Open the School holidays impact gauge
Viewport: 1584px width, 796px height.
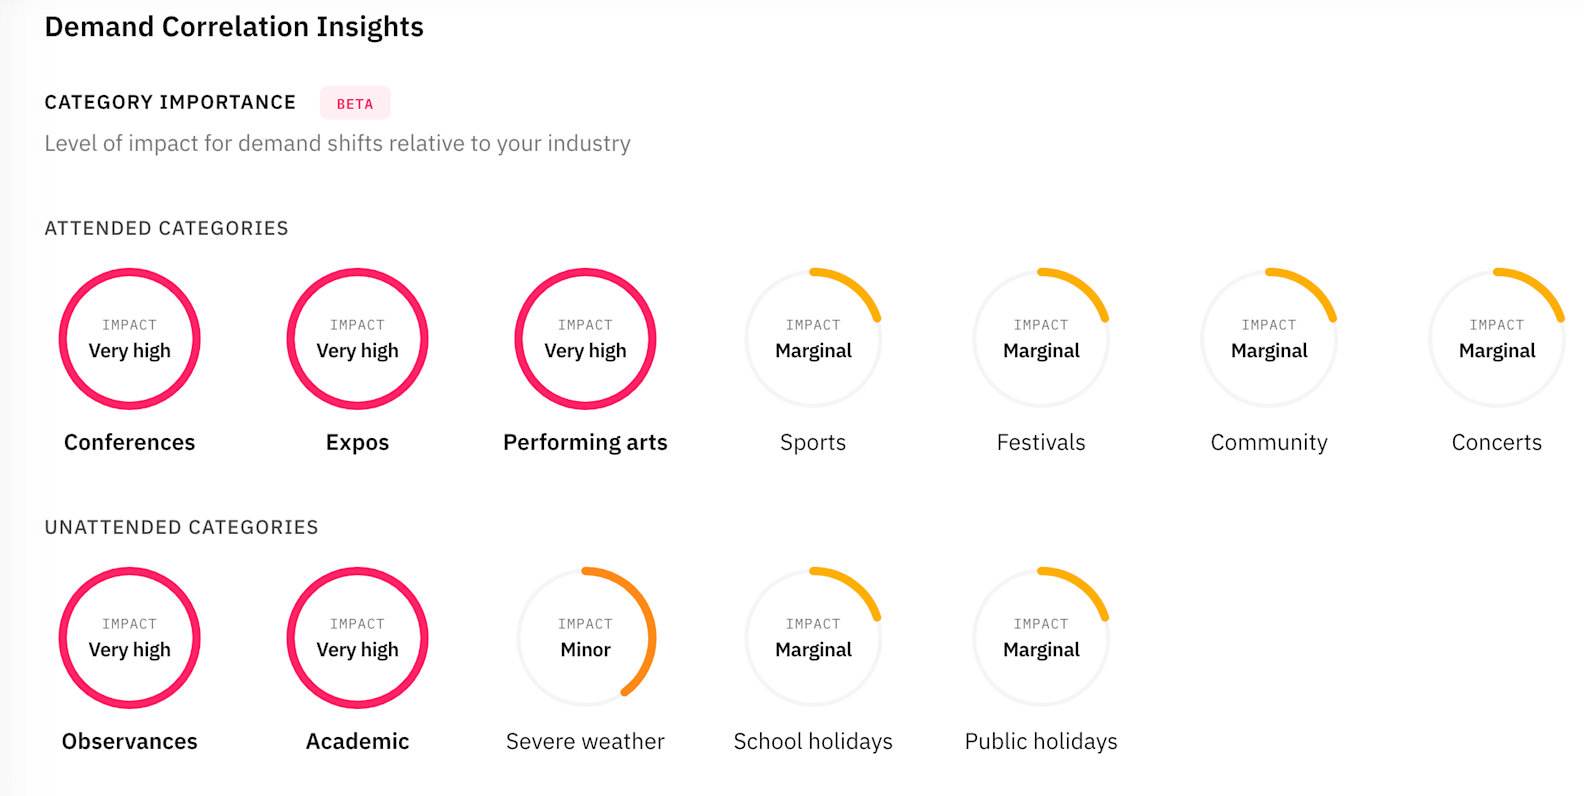pos(813,638)
